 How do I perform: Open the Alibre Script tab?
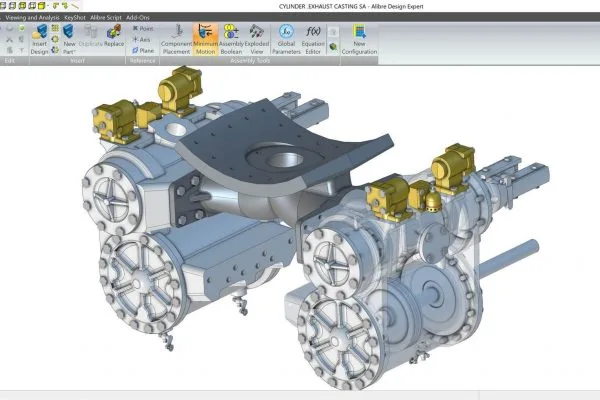106,18
